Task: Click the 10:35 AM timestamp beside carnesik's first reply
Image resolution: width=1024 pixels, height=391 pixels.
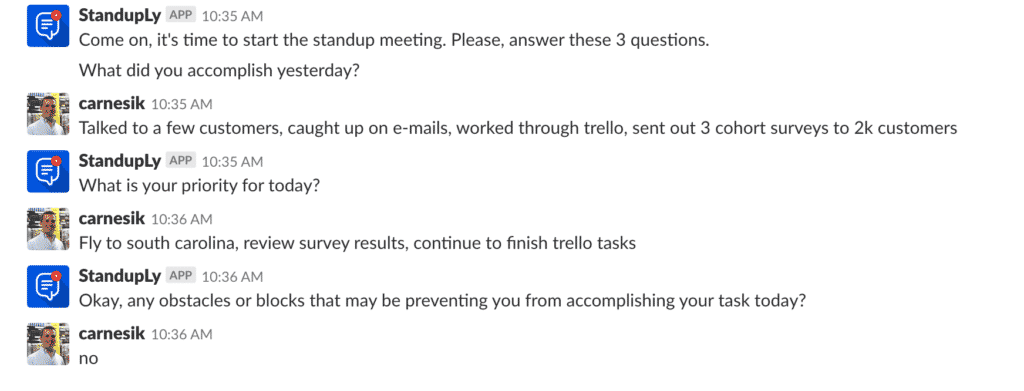Action: 182,104
